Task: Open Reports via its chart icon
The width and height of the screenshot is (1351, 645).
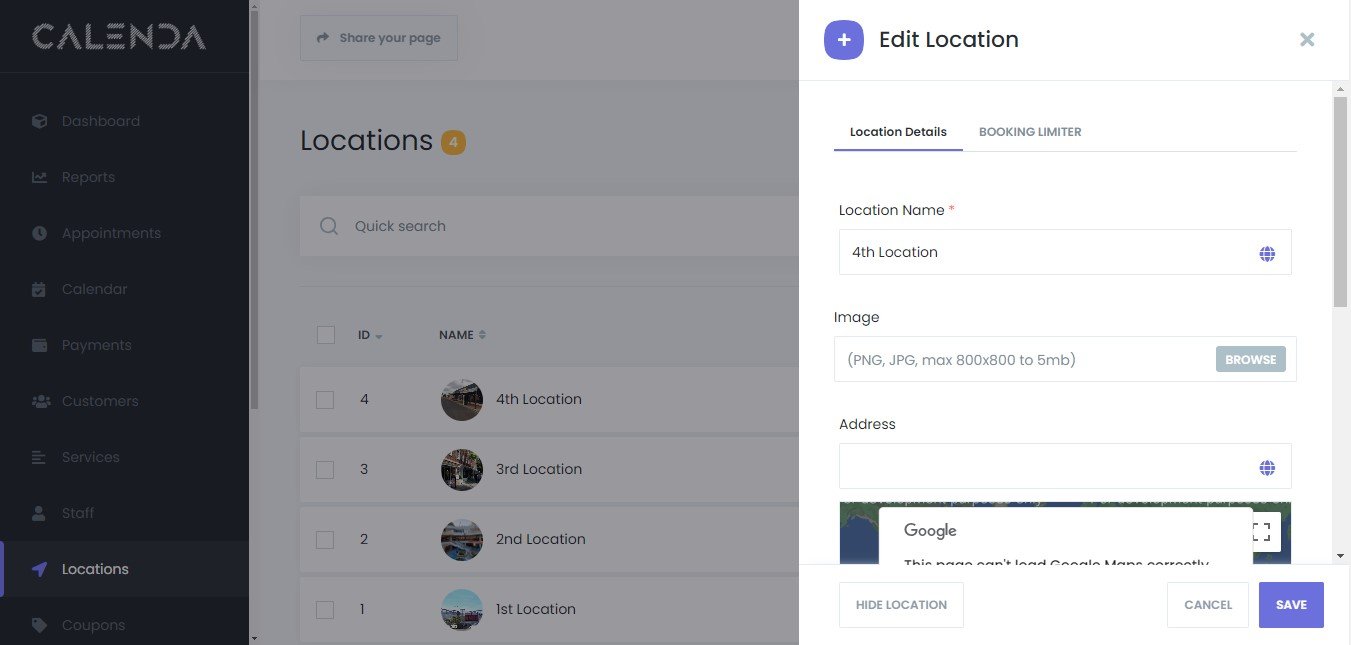Action: click(40, 177)
